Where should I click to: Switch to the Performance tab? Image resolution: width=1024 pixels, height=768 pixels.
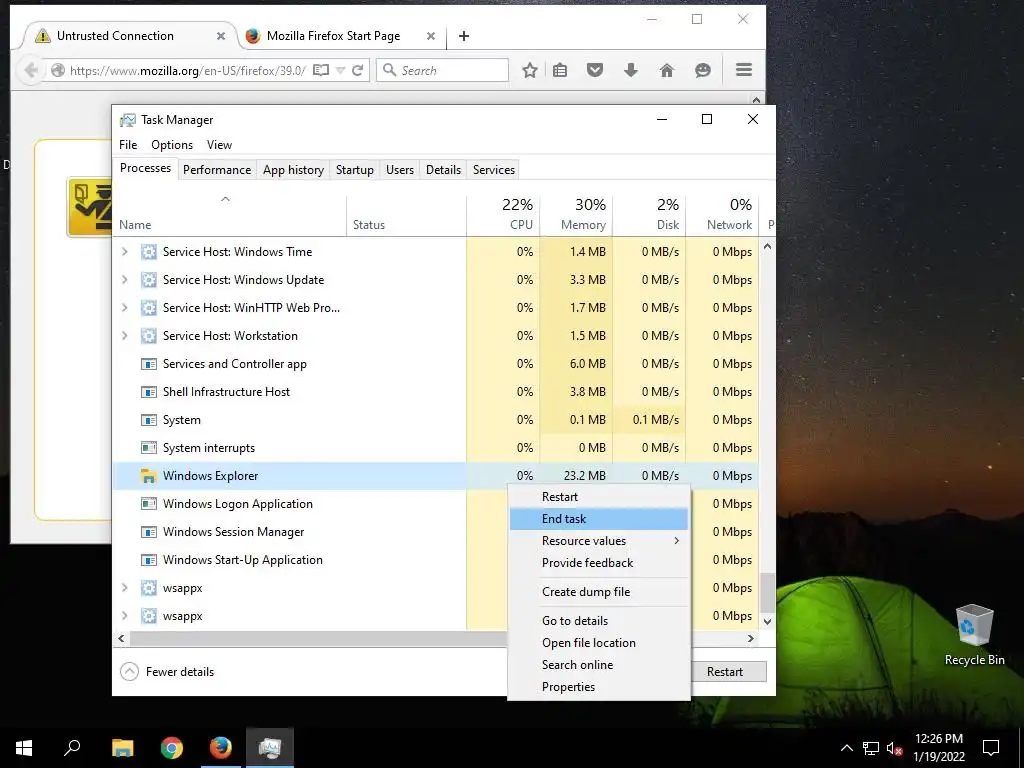[x=217, y=170]
